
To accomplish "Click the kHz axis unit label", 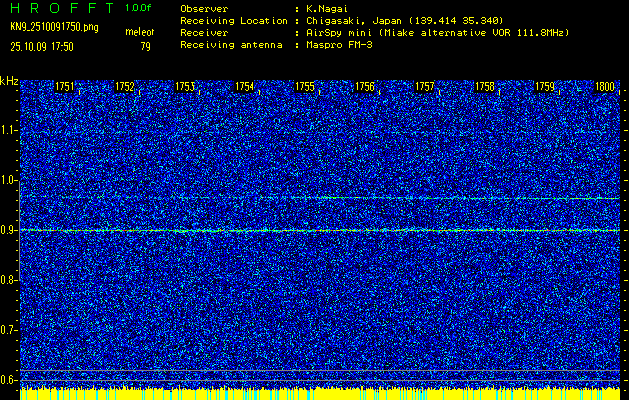I will 9,80.
